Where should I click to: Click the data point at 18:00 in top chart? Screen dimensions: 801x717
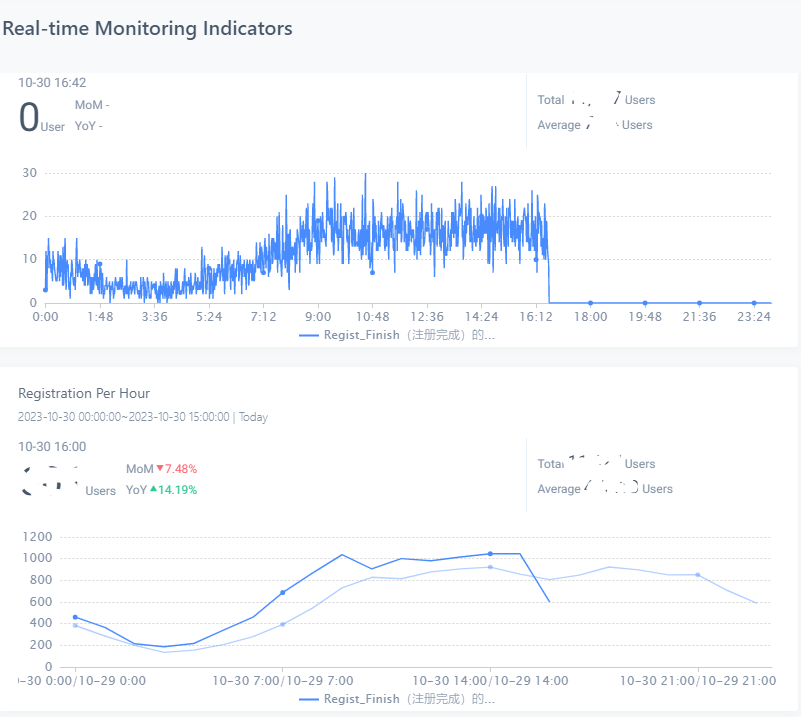pos(590,302)
